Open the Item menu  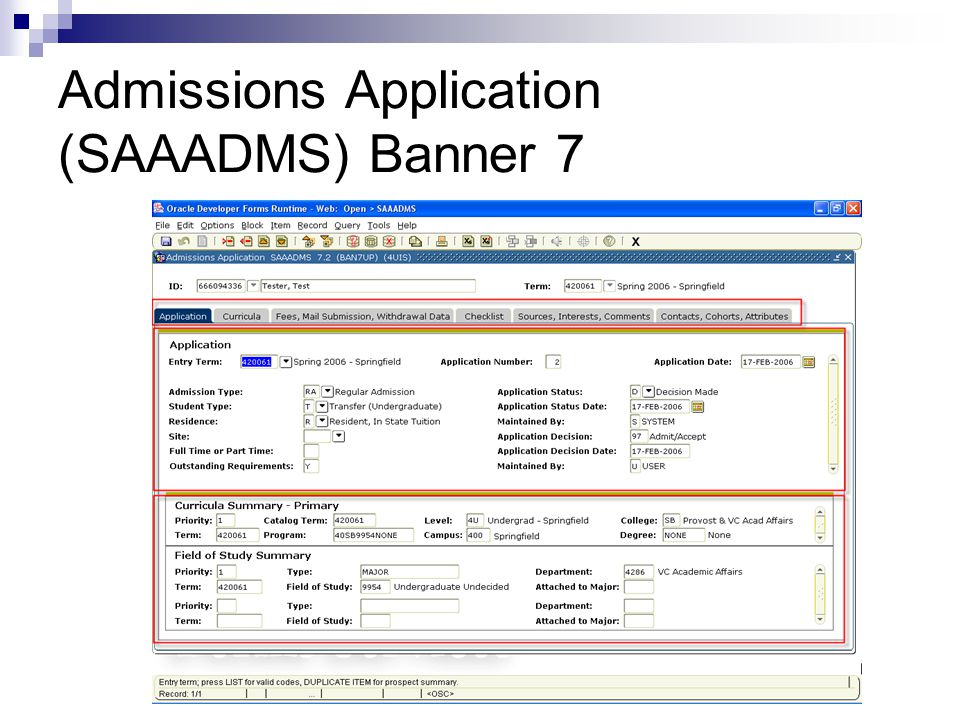pos(280,225)
